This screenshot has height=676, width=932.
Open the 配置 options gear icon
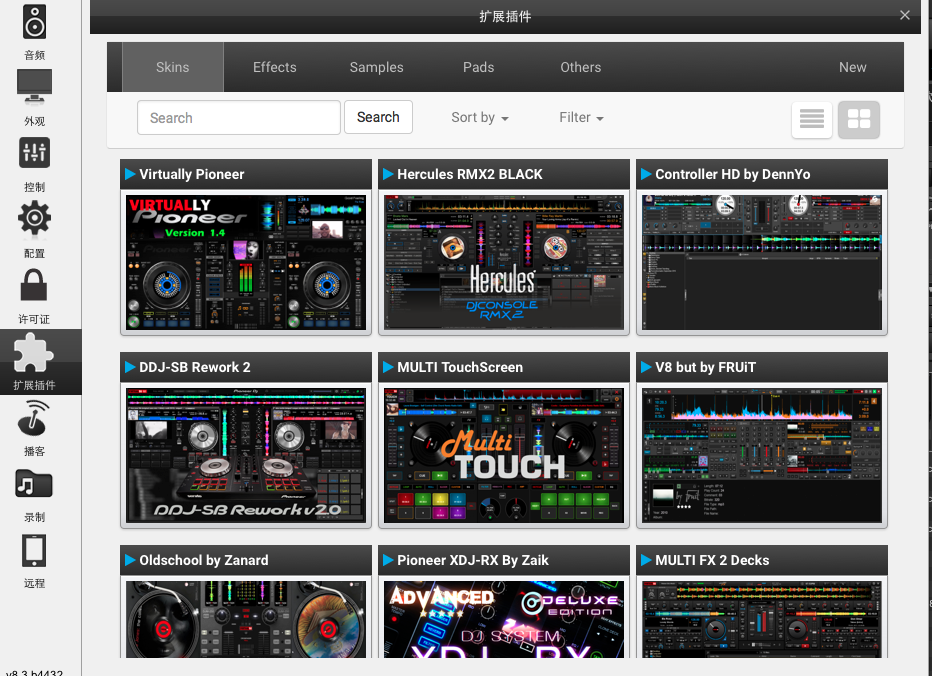point(34,218)
